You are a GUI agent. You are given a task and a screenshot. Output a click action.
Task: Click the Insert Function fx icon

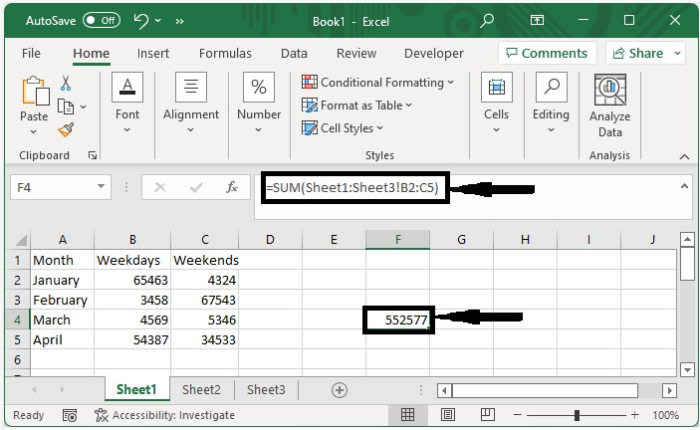click(x=232, y=187)
